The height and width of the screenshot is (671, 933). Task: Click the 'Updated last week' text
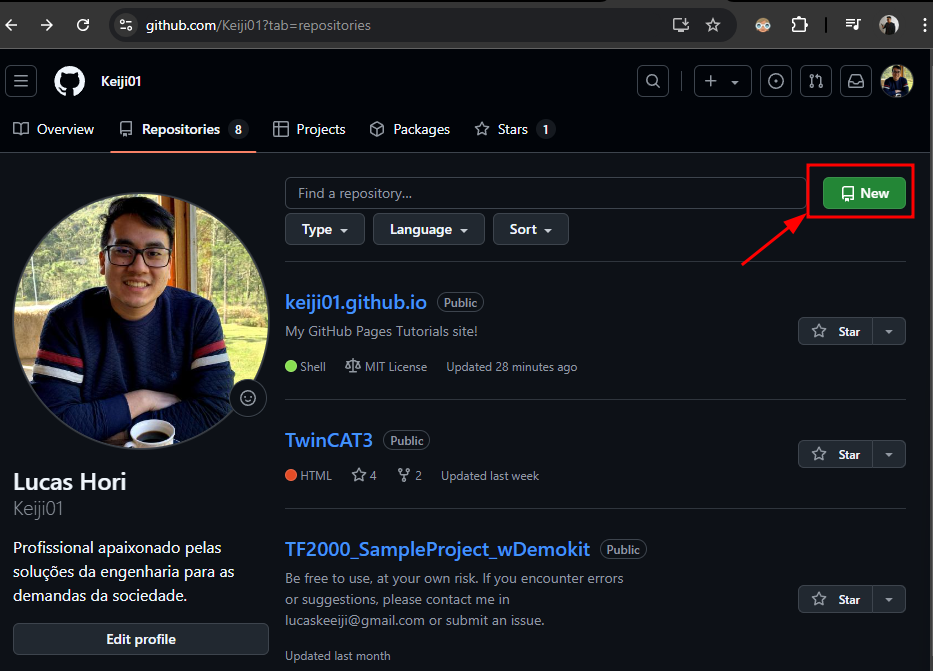(x=490, y=476)
